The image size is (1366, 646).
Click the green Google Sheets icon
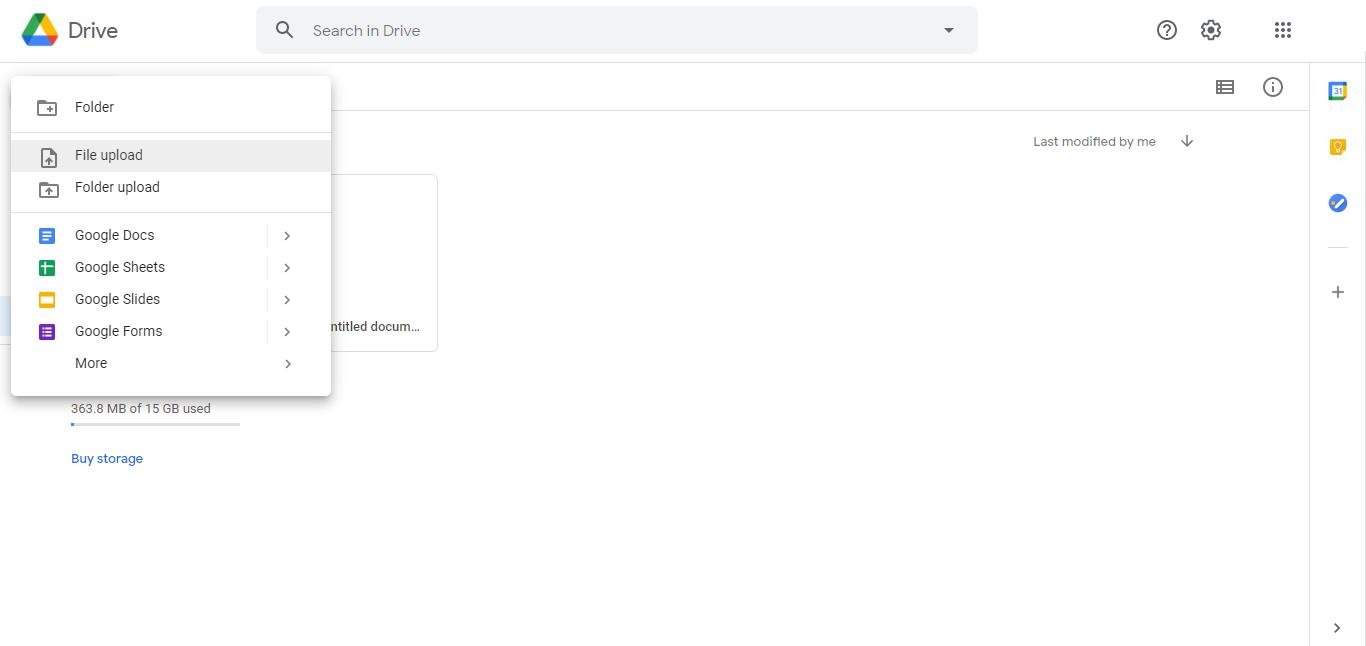pyautogui.click(x=47, y=268)
